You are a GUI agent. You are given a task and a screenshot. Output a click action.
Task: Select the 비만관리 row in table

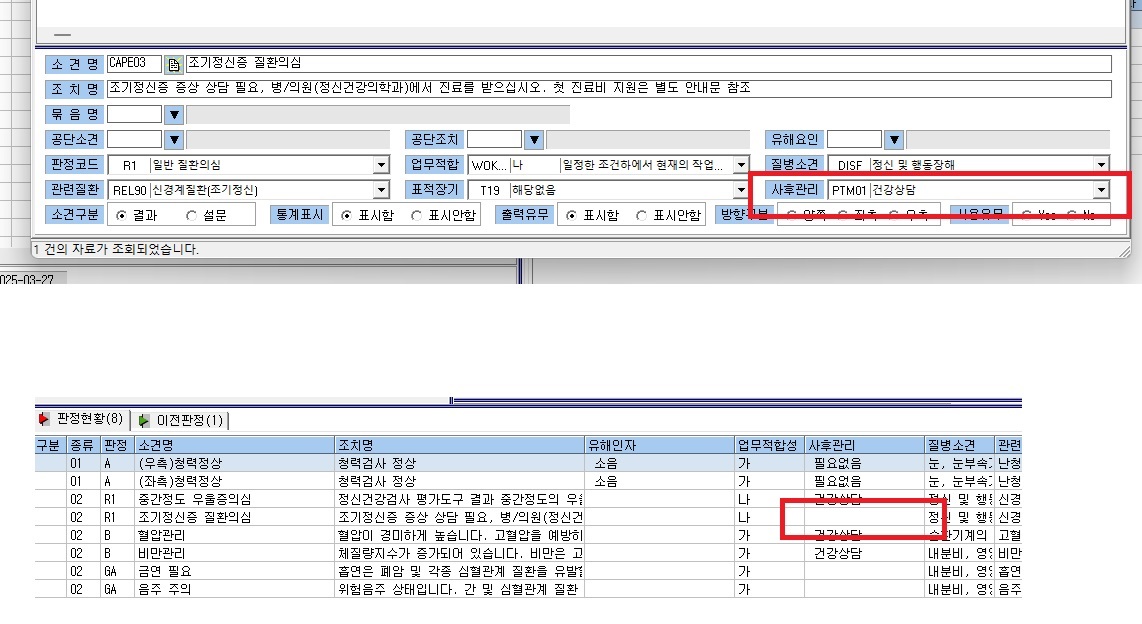[528, 553]
